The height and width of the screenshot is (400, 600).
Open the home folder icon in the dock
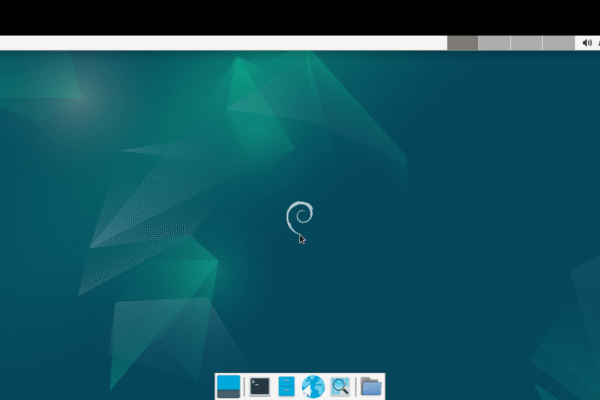[x=371, y=387]
